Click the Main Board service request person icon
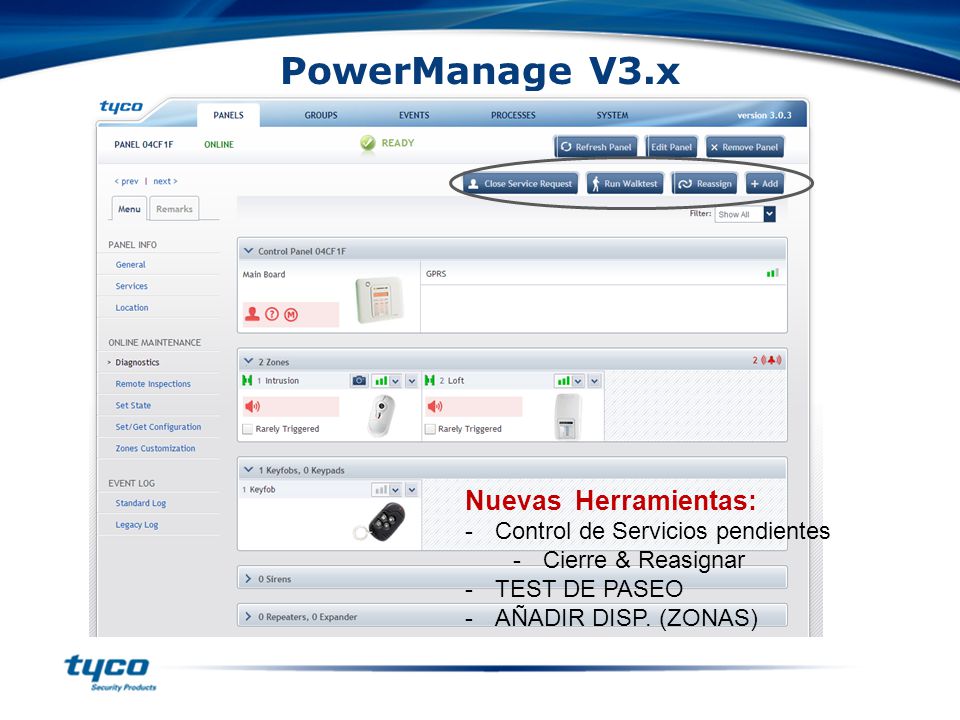960x720 pixels. point(252,314)
